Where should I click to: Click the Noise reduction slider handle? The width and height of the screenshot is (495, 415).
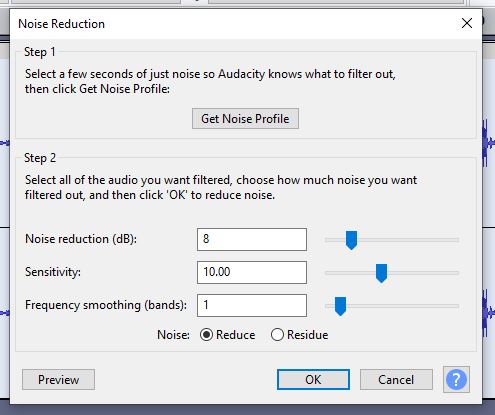pyautogui.click(x=351, y=240)
